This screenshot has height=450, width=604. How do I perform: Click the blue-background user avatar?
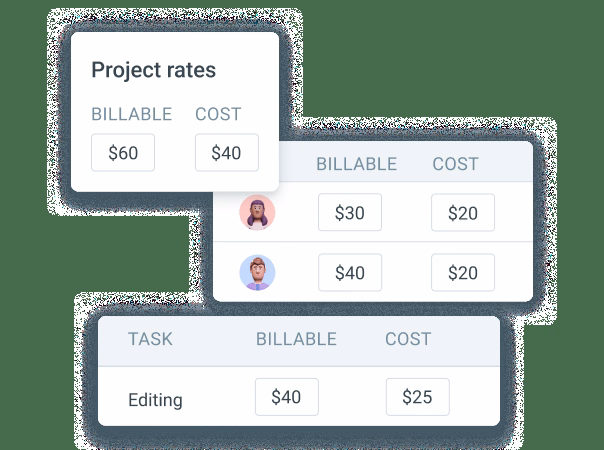(x=258, y=272)
